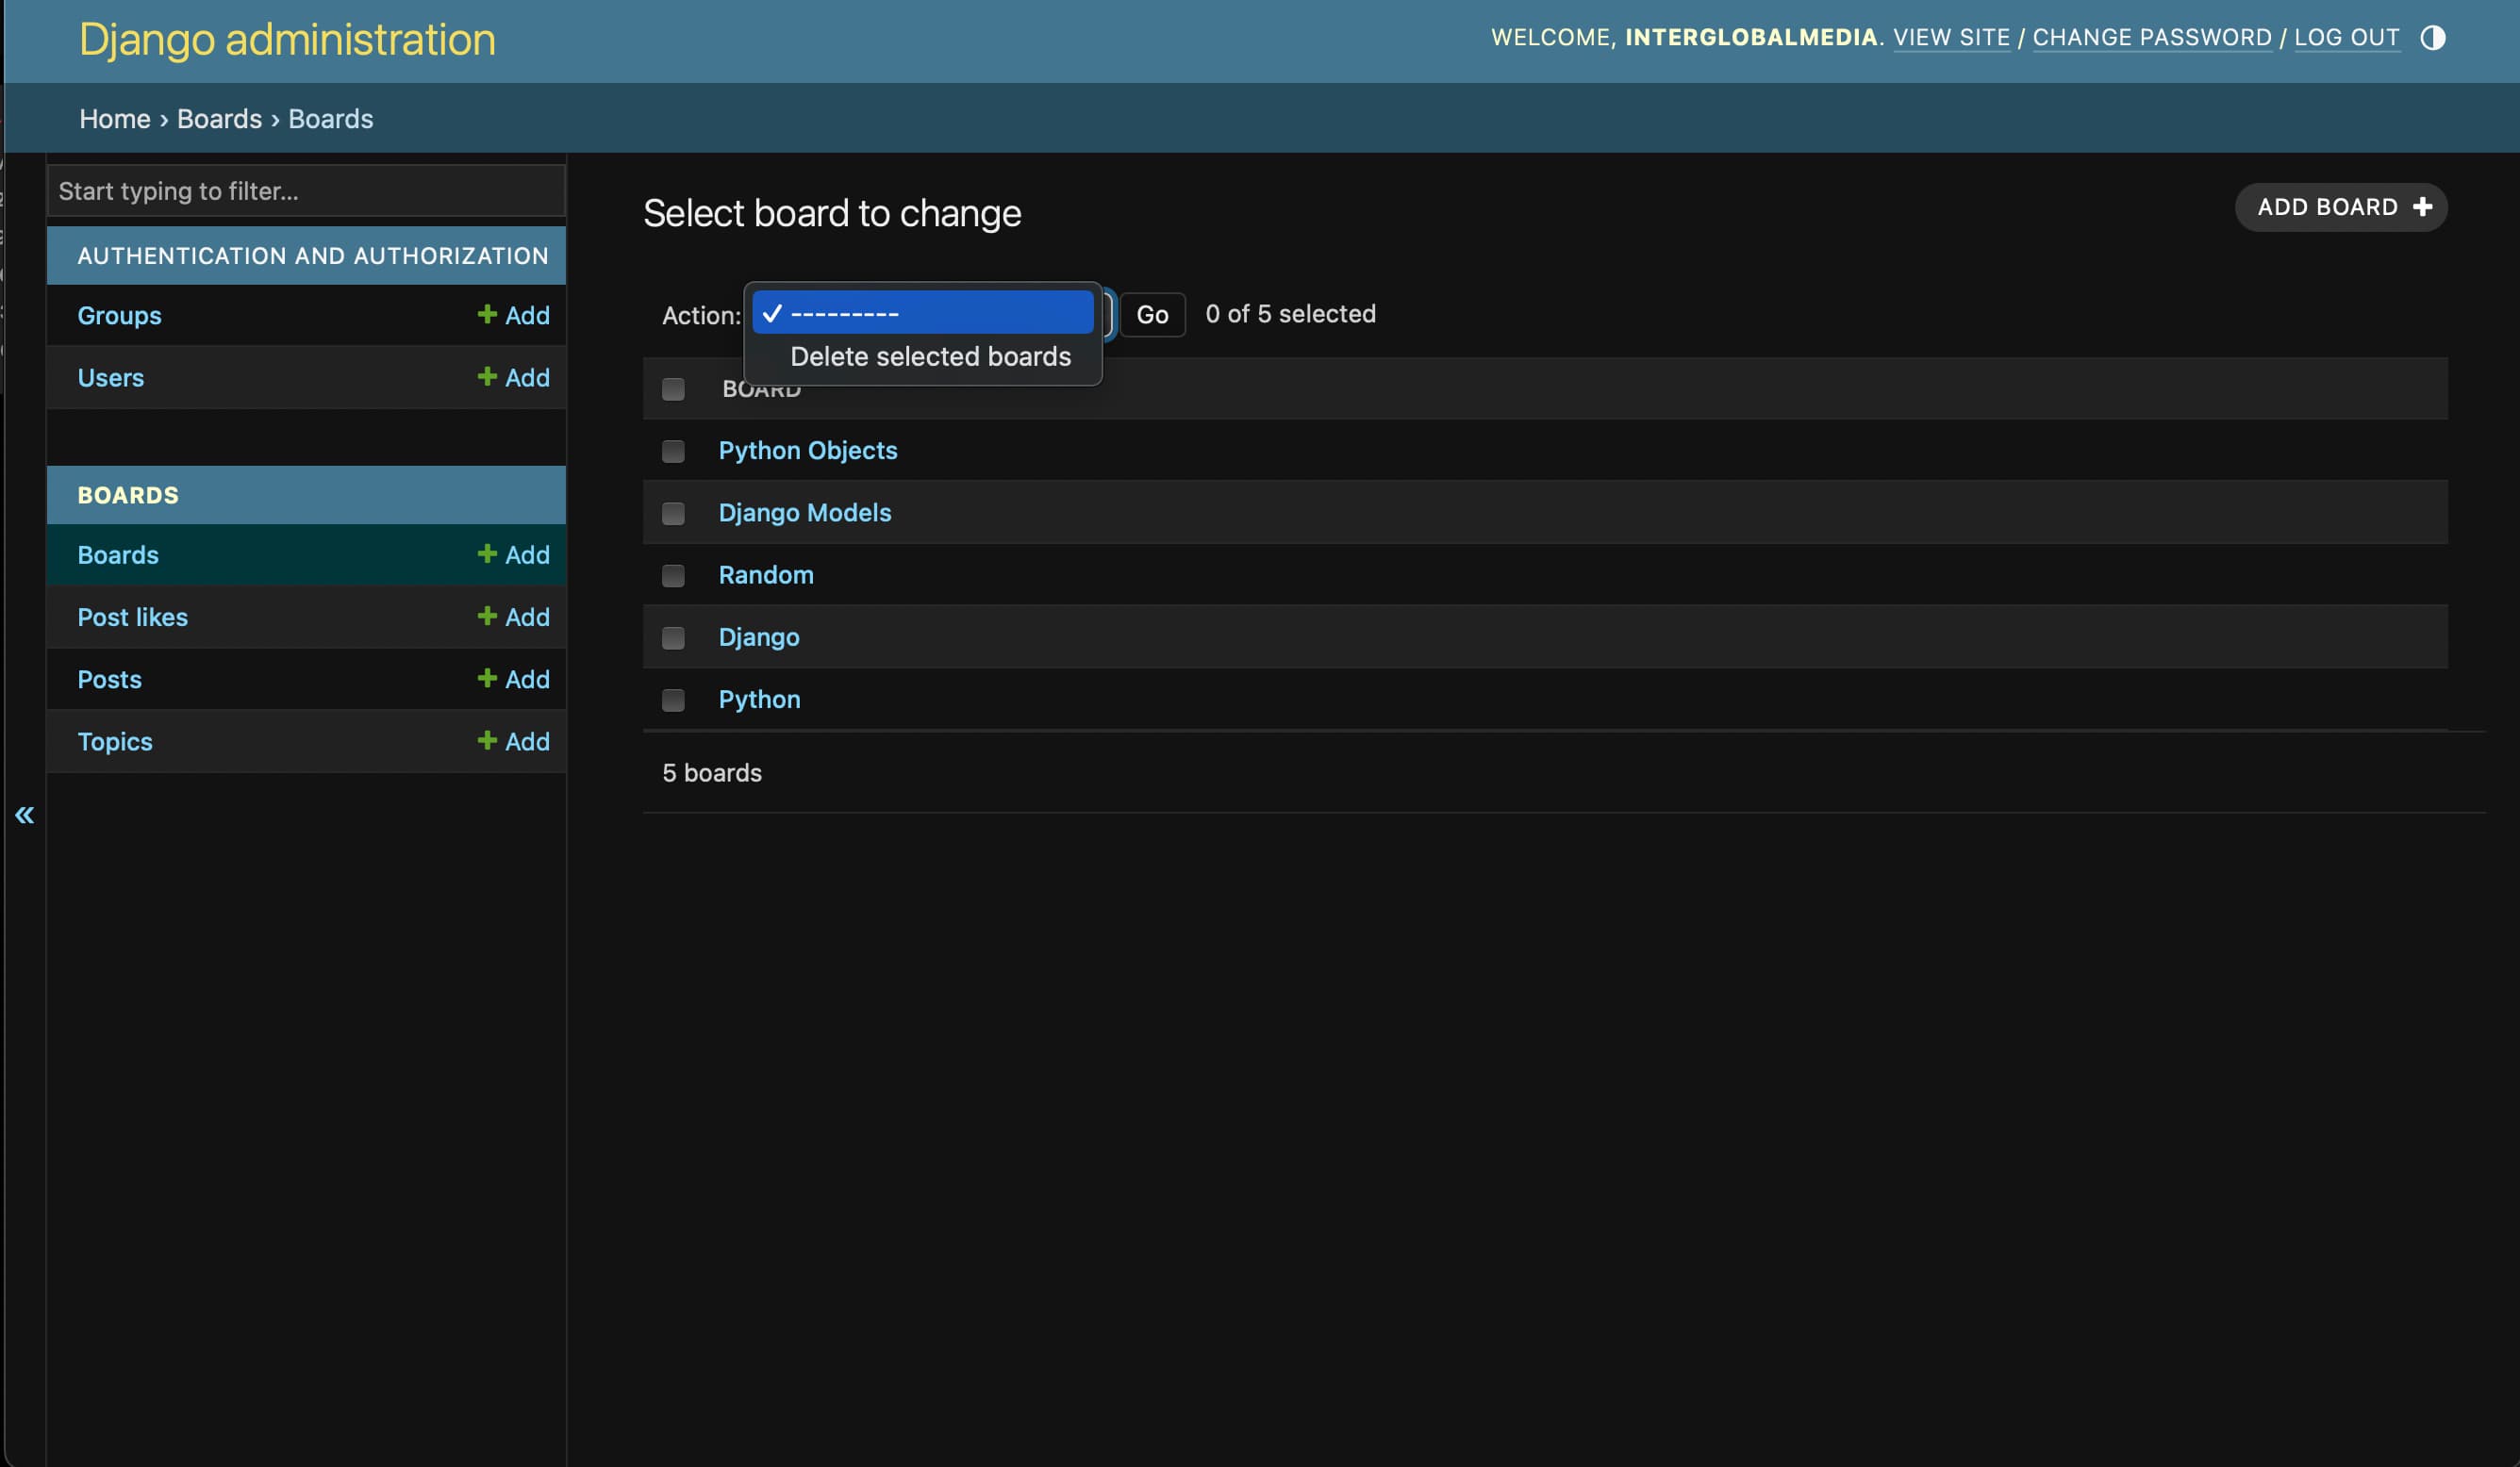The width and height of the screenshot is (2520, 1467).
Task: Click the green plus icon next to Posts
Action: click(487, 678)
